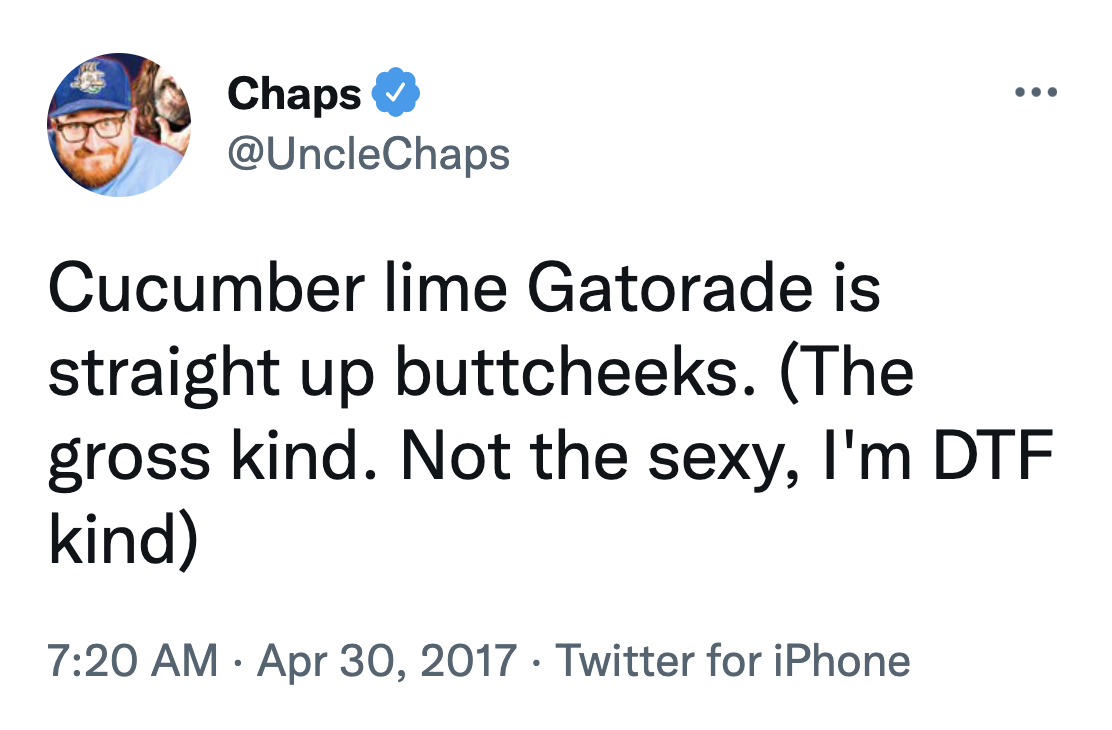The image size is (1112, 730).
Task: Select the ellipsis icon in top right corner
Action: coord(1037,91)
